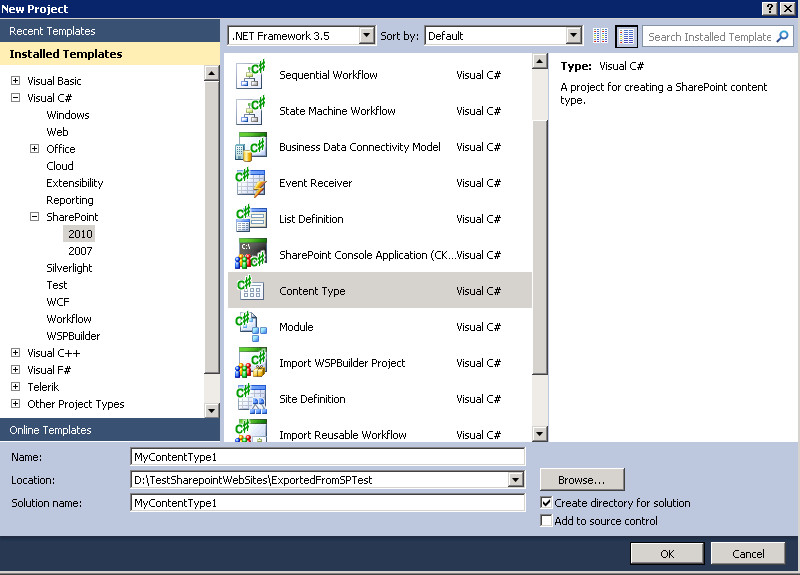
Task: Select the Silverlight category
Action: (69, 268)
